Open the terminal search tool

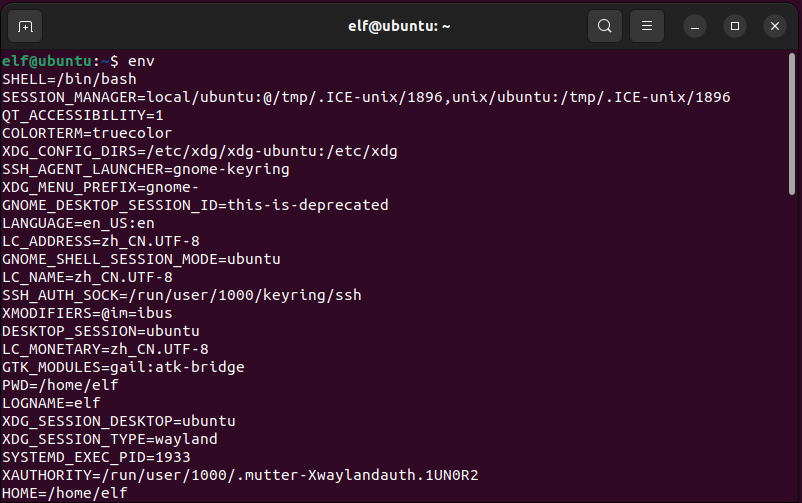[604, 26]
